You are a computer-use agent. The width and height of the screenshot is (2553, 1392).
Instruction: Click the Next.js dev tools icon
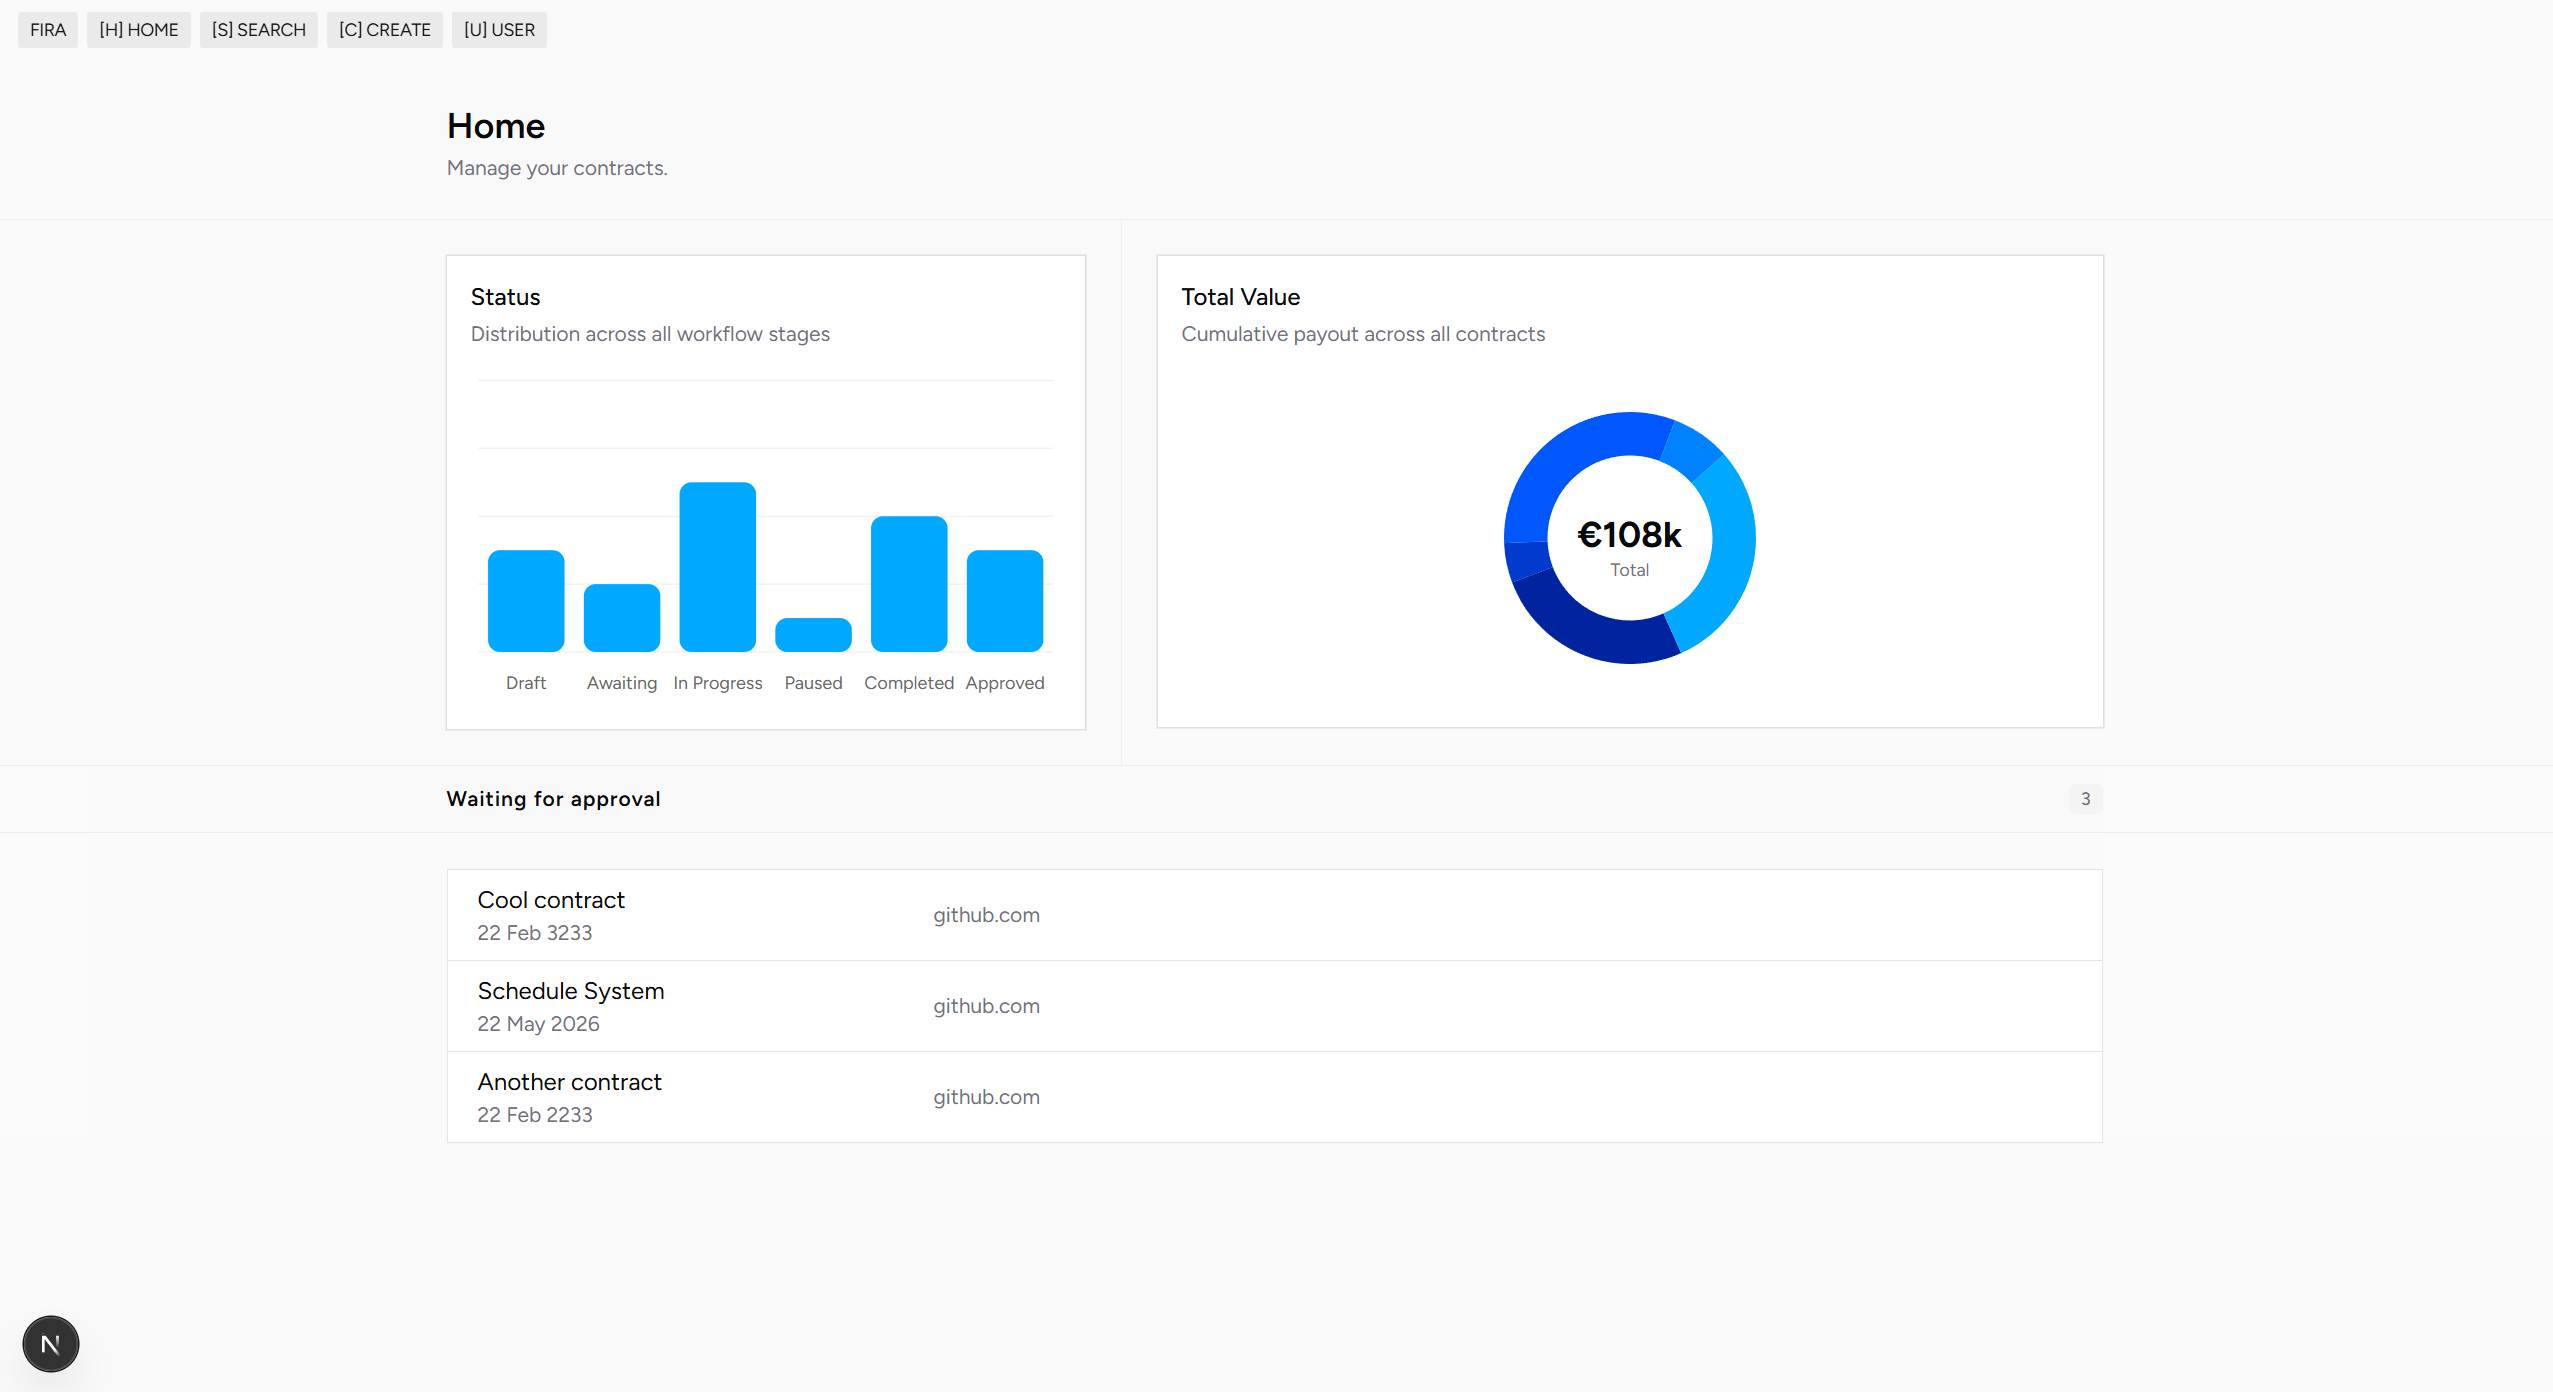click(50, 1343)
